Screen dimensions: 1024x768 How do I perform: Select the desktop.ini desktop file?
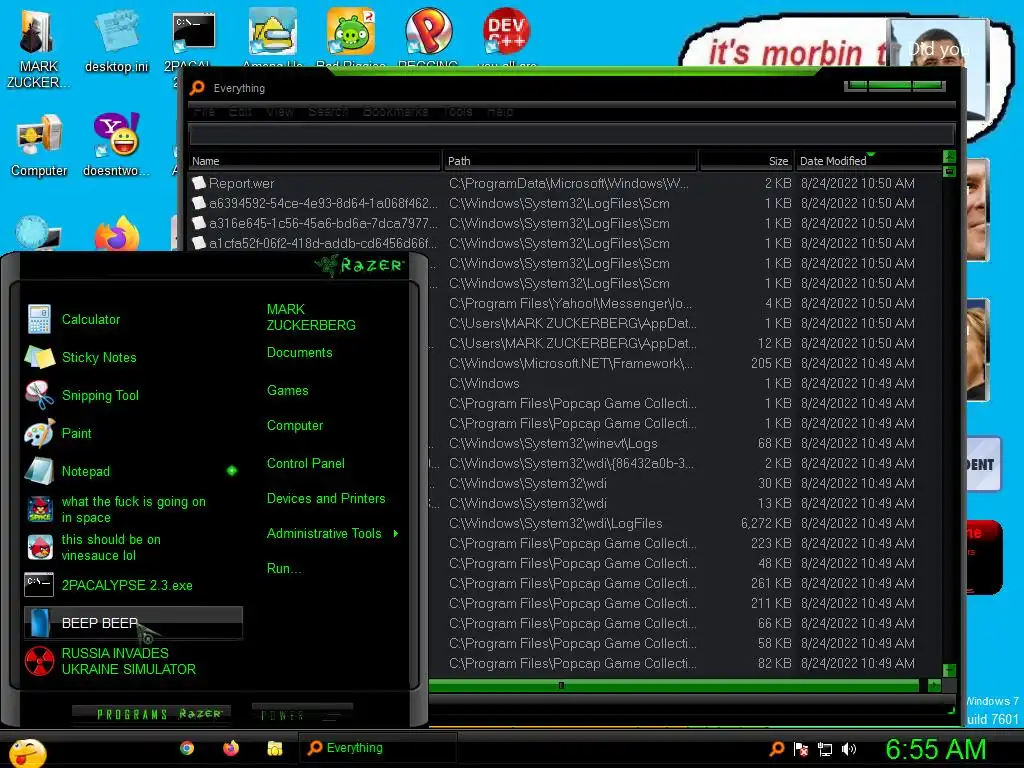[x=116, y=42]
